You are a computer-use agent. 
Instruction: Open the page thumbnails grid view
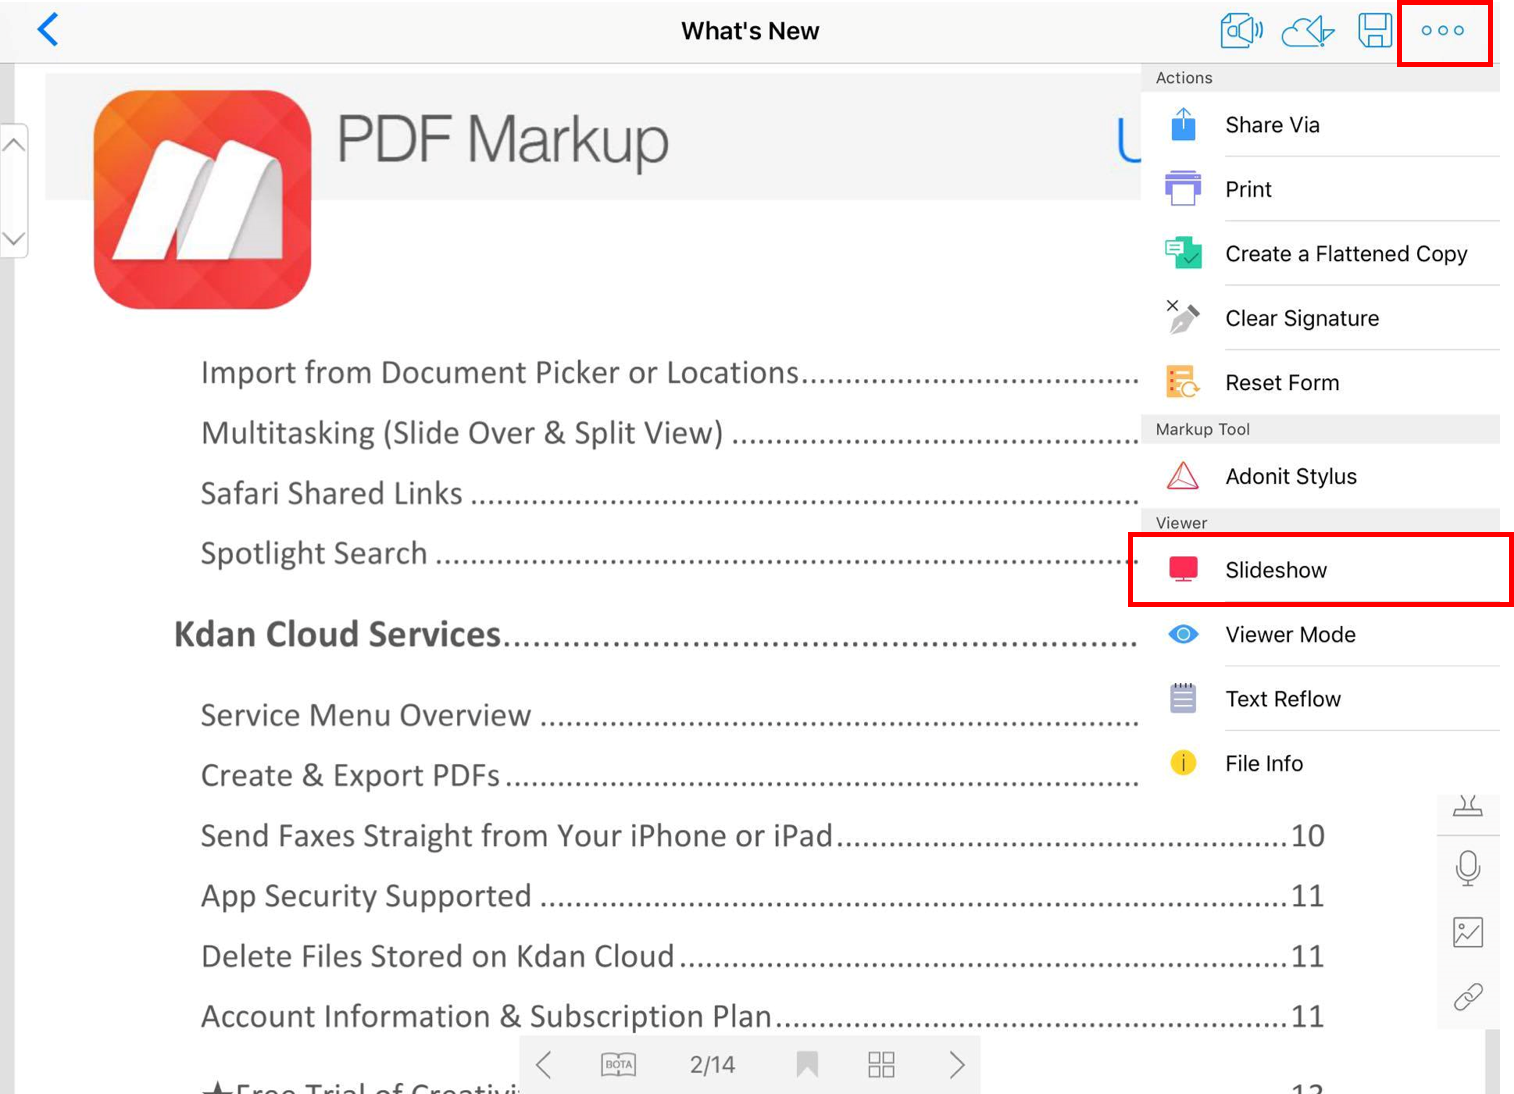tap(881, 1064)
